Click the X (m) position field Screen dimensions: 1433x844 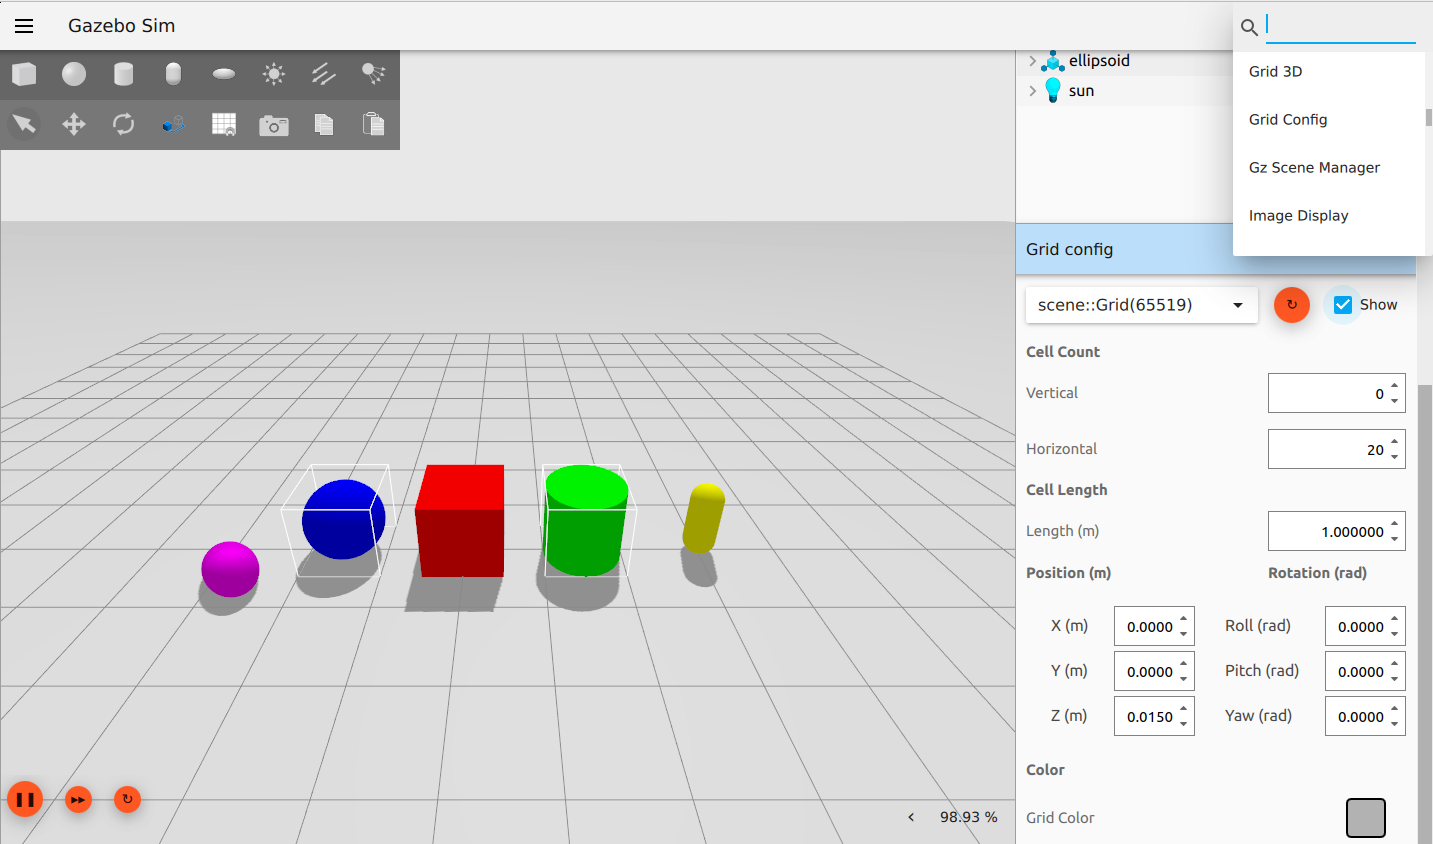coord(1154,626)
